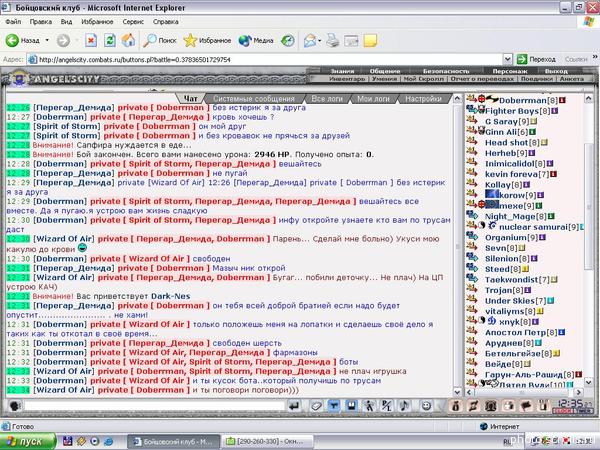Open the Файл menu
Viewport: 600px width, 450px height.
pos(13,22)
